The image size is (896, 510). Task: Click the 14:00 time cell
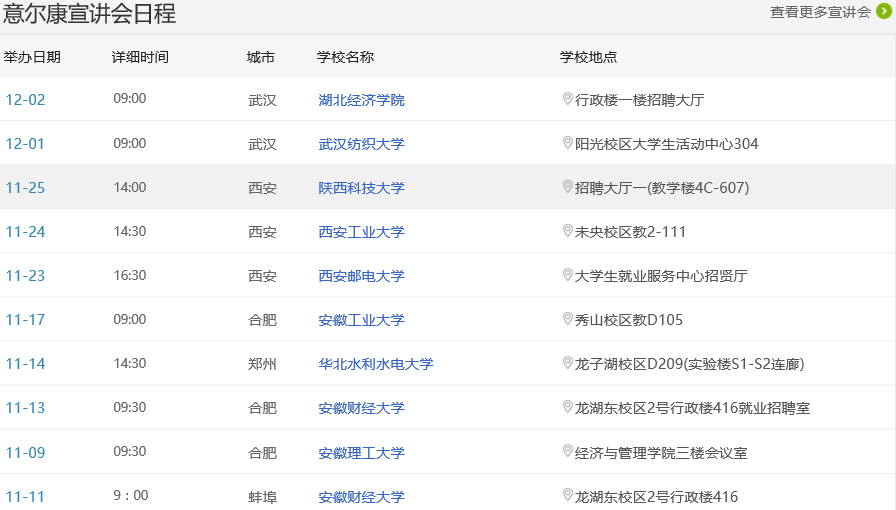[130, 188]
